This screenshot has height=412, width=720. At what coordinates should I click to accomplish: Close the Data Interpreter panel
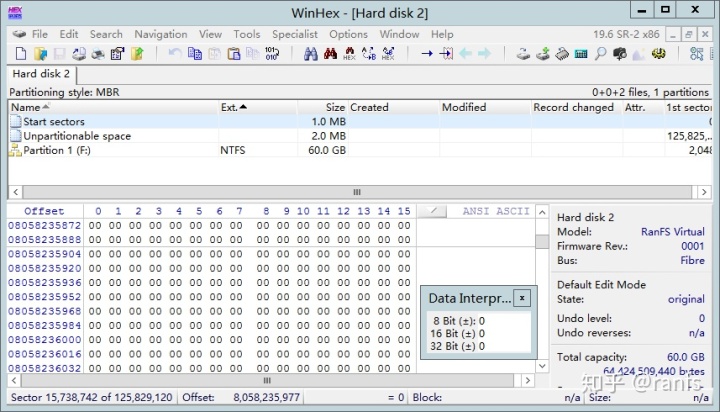[x=522, y=298]
